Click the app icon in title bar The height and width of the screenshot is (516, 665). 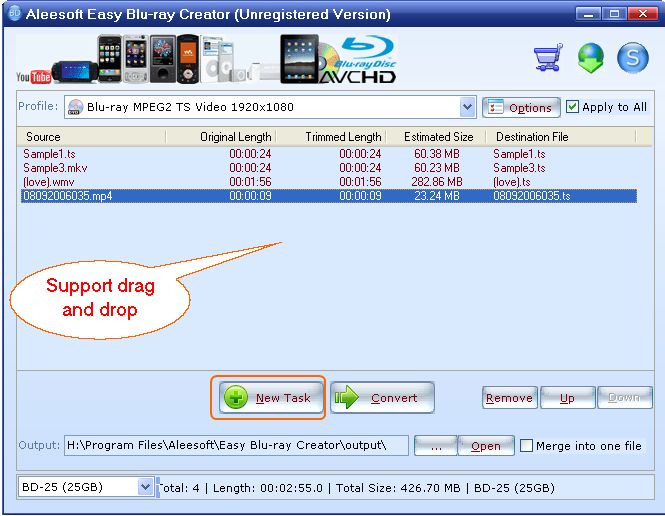pos(14,13)
